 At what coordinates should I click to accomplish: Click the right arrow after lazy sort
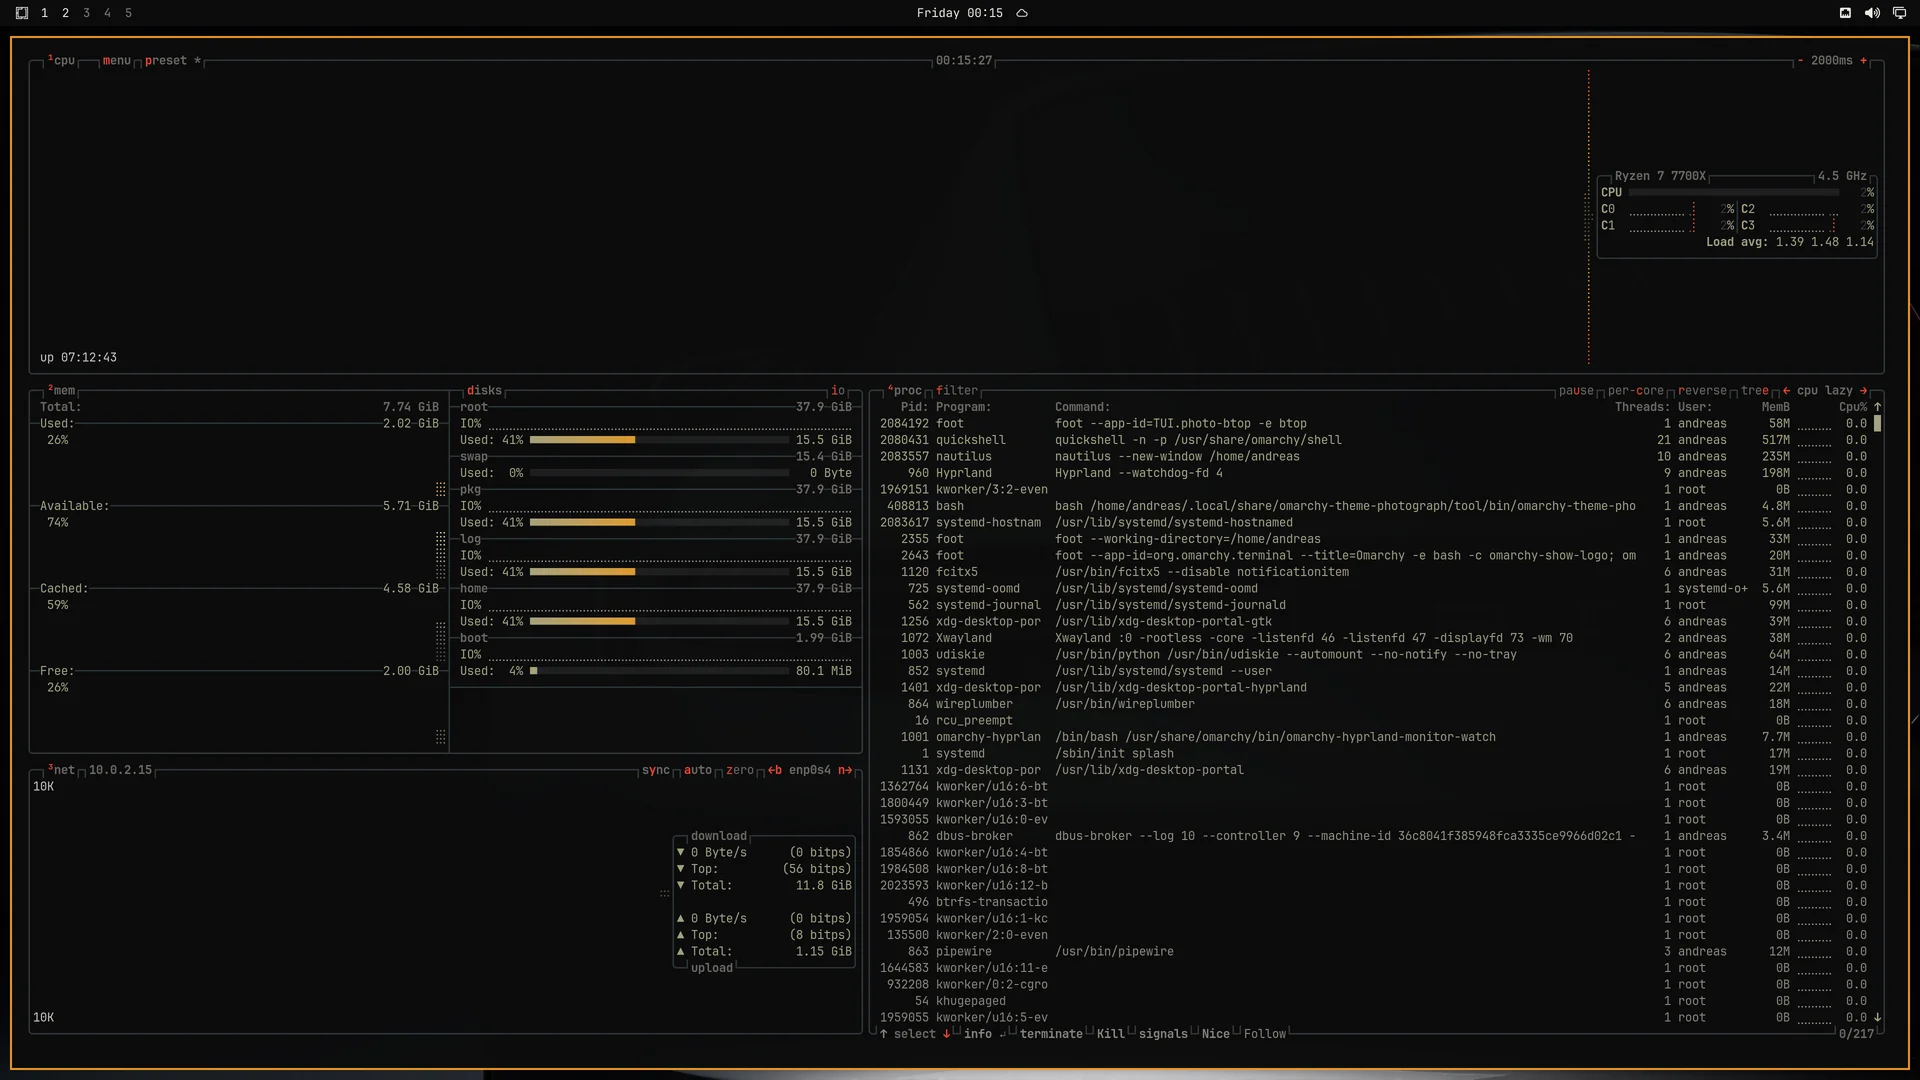pyautogui.click(x=1863, y=391)
